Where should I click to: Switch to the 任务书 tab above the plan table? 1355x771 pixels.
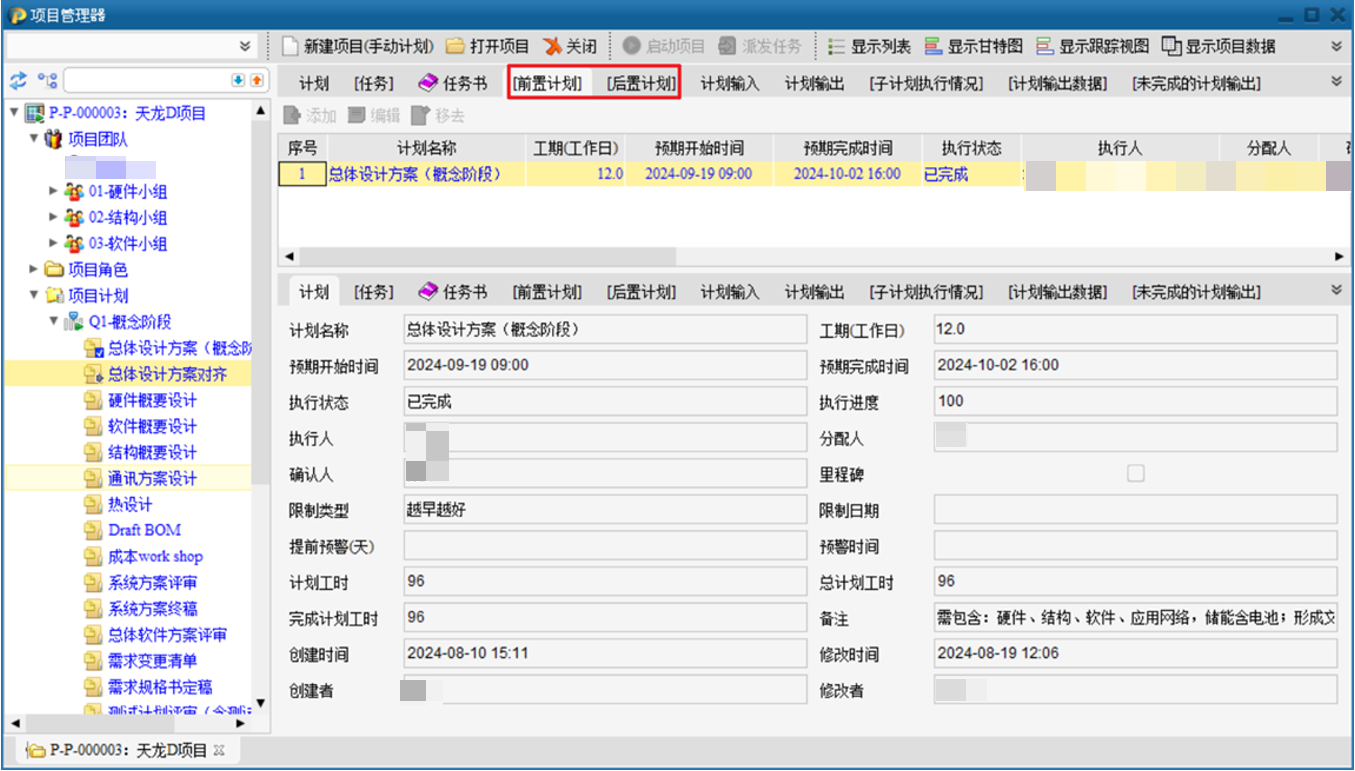453,83
